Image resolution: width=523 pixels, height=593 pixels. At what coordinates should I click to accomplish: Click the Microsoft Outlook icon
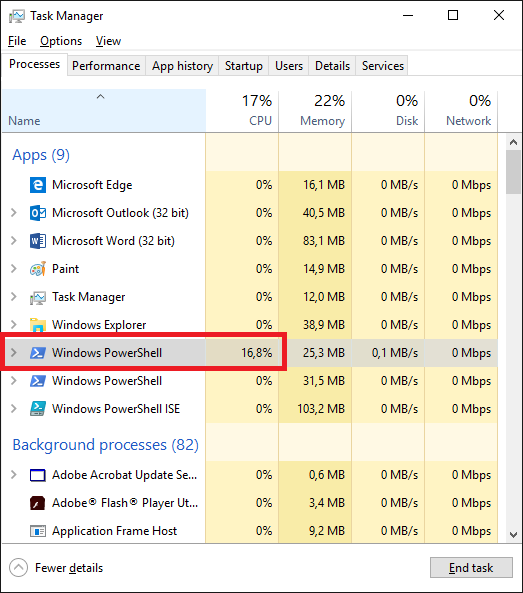38,213
